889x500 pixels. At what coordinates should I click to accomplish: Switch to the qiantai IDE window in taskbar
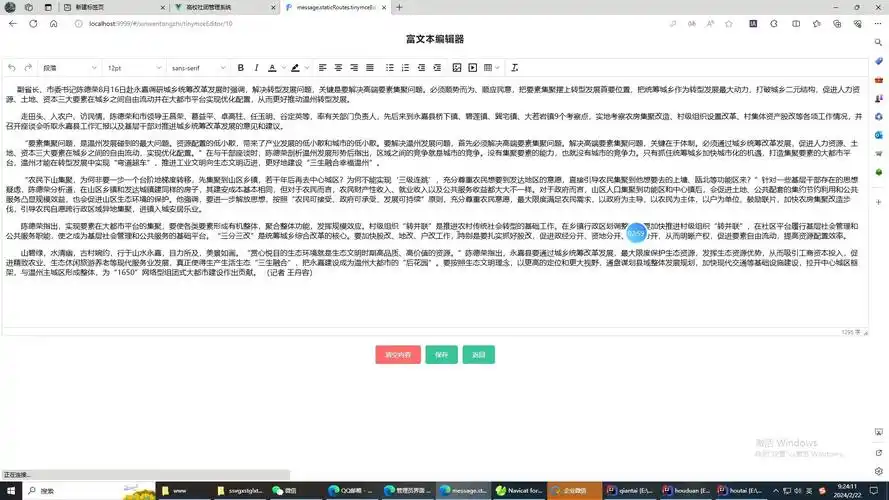coord(630,490)
